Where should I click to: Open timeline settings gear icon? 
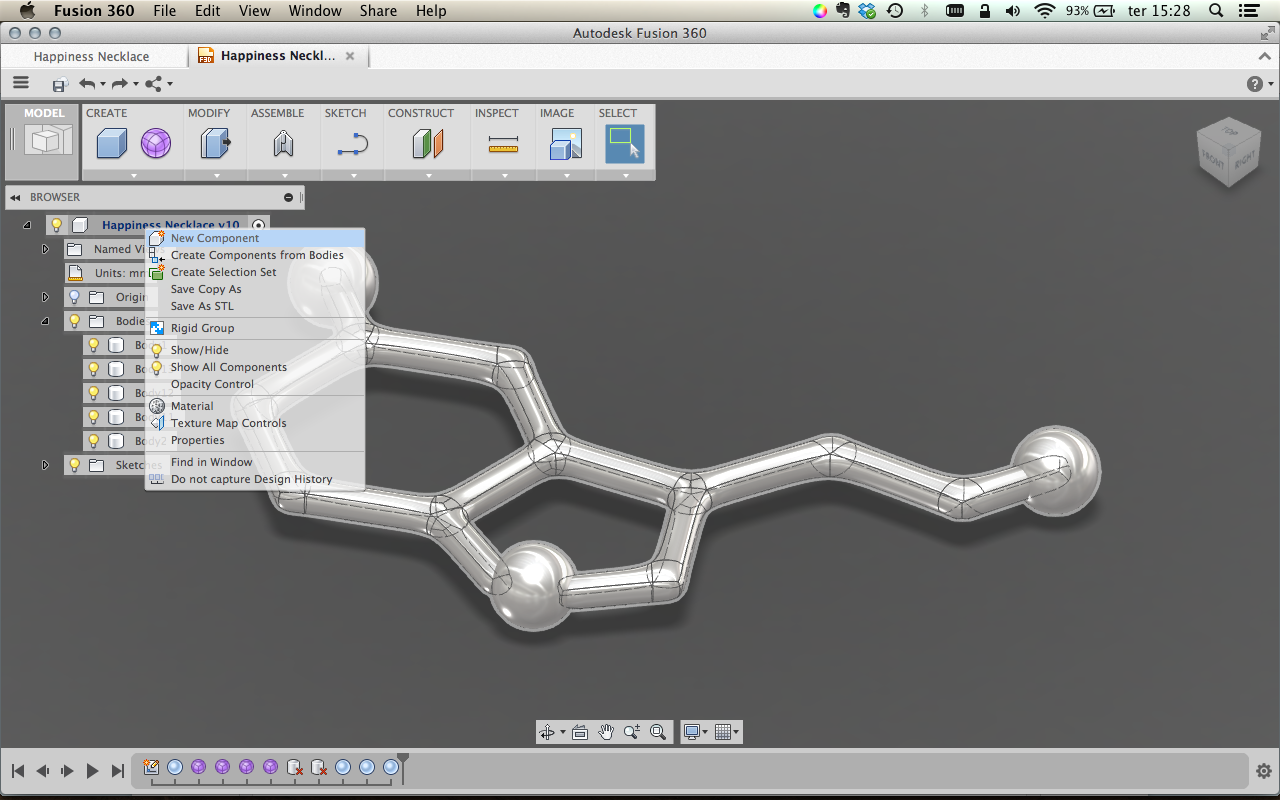(x=1263, y=771)
